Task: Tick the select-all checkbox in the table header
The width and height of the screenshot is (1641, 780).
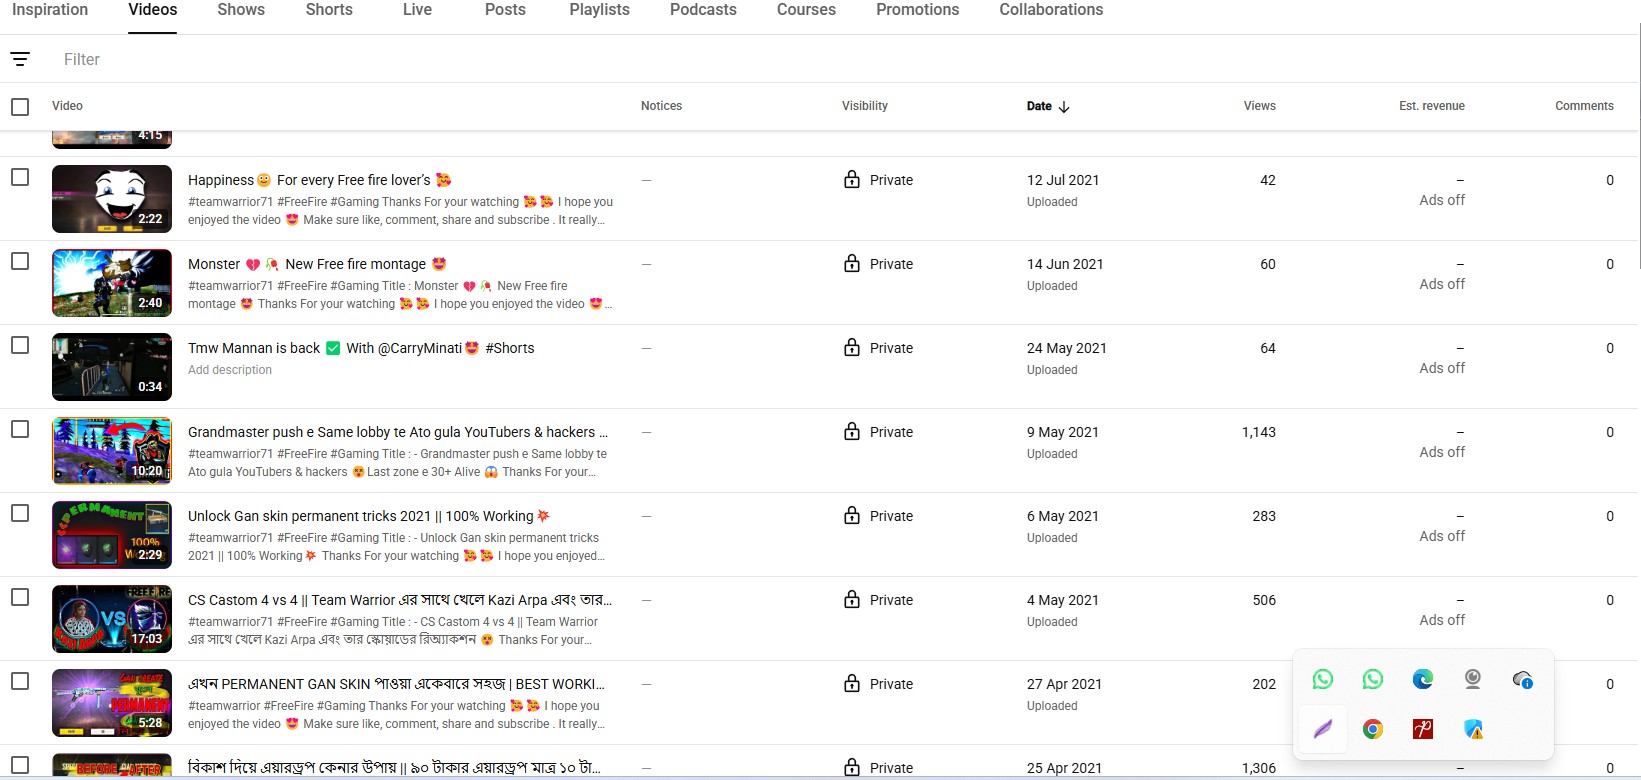Action: point(20,106)
